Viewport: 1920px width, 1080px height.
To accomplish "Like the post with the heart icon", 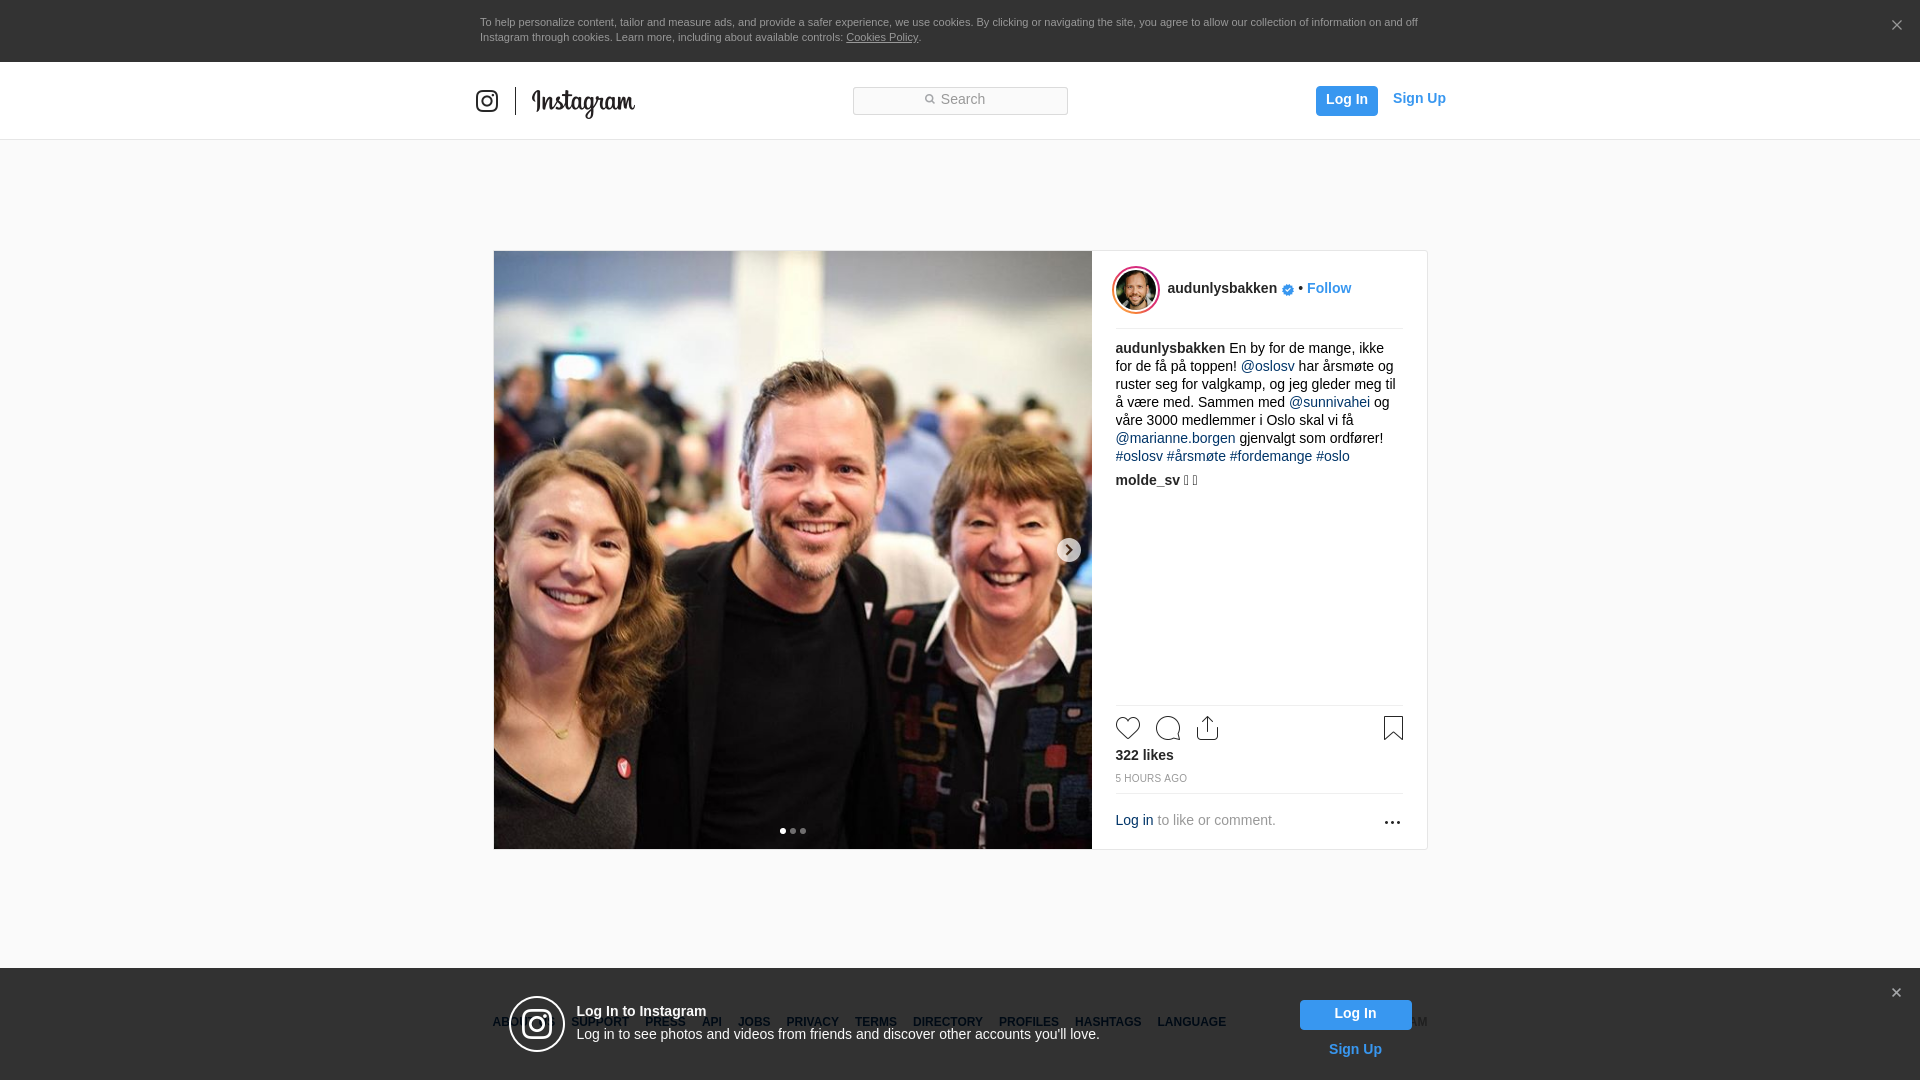I will coord(1128,728).
